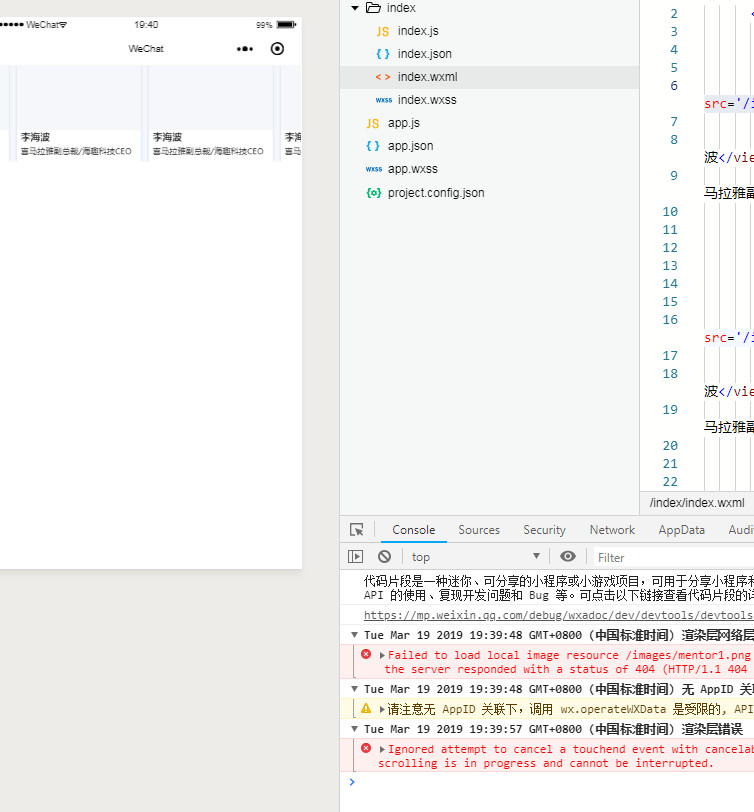Expand the AppID warning message details
The image size is (754, 812).
tap(382, 708)
